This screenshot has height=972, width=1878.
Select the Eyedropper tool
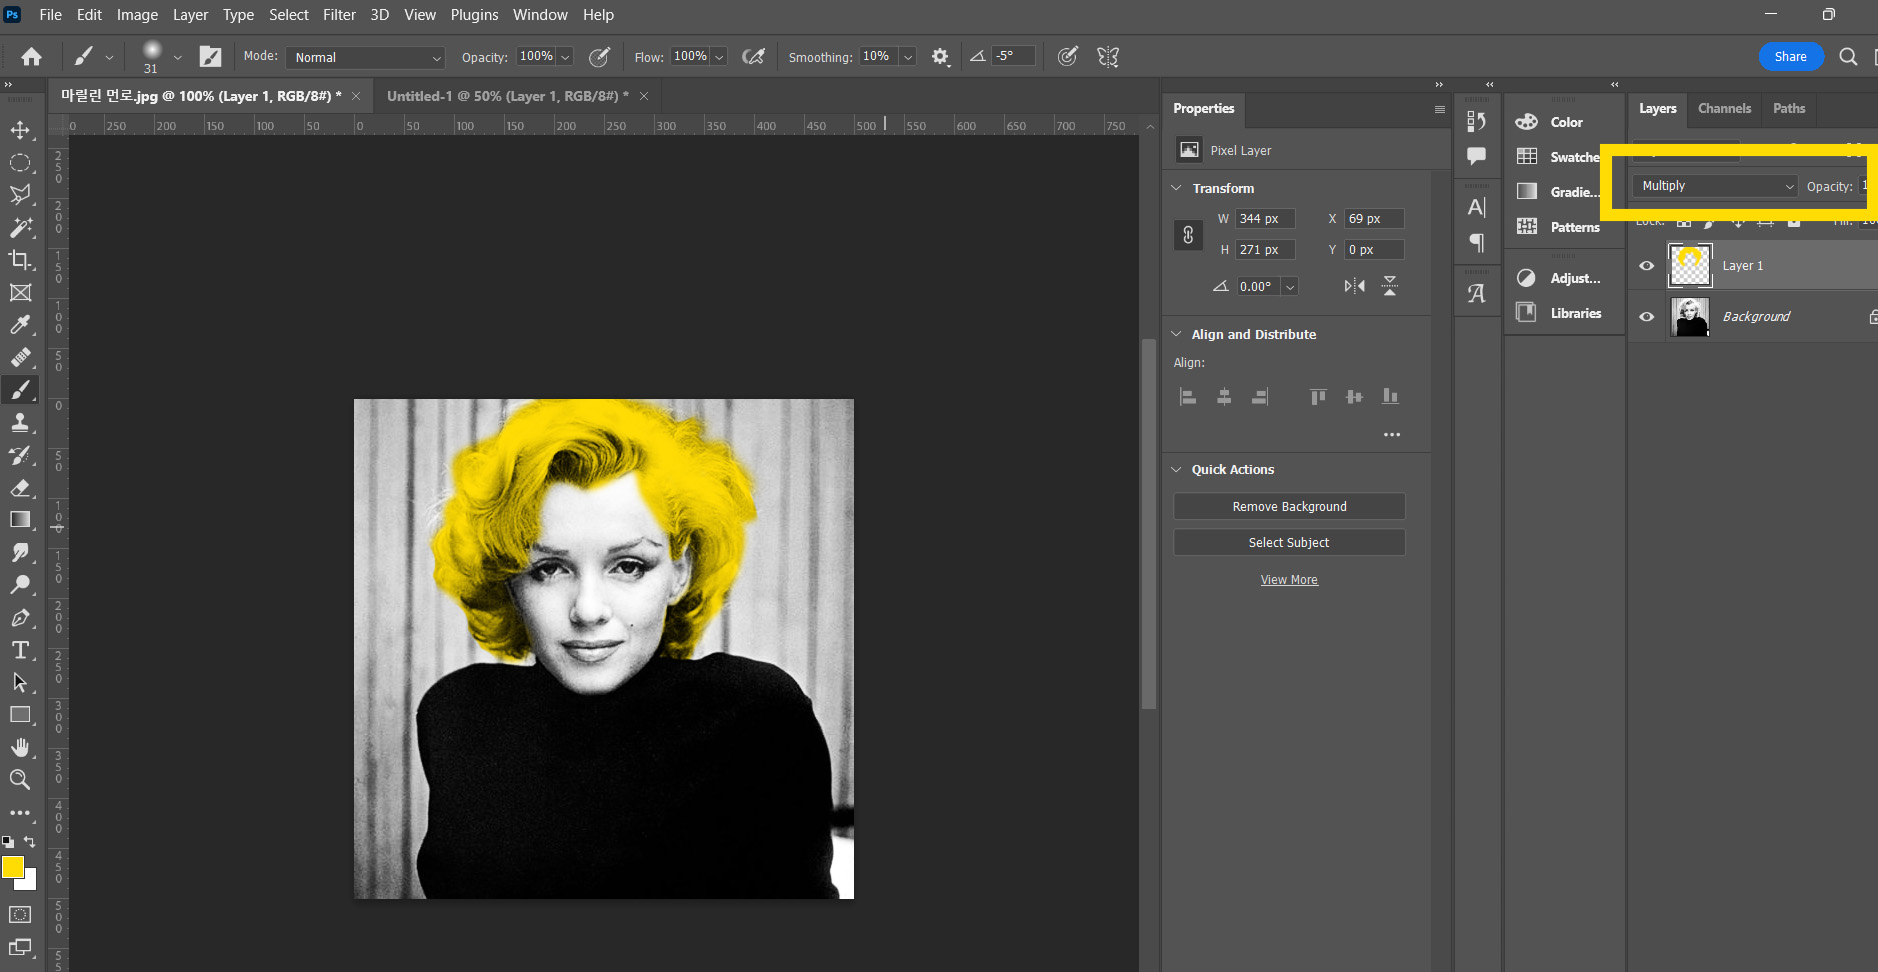[x=20, y=325]
